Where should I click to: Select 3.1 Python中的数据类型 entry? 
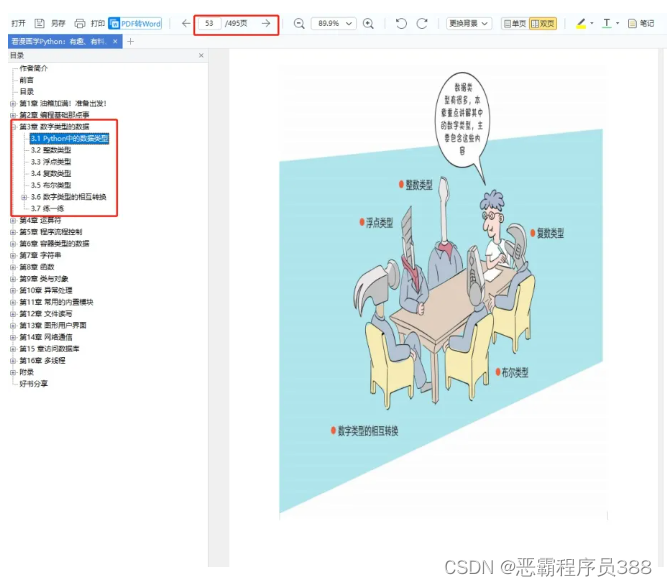click(69, 139)
